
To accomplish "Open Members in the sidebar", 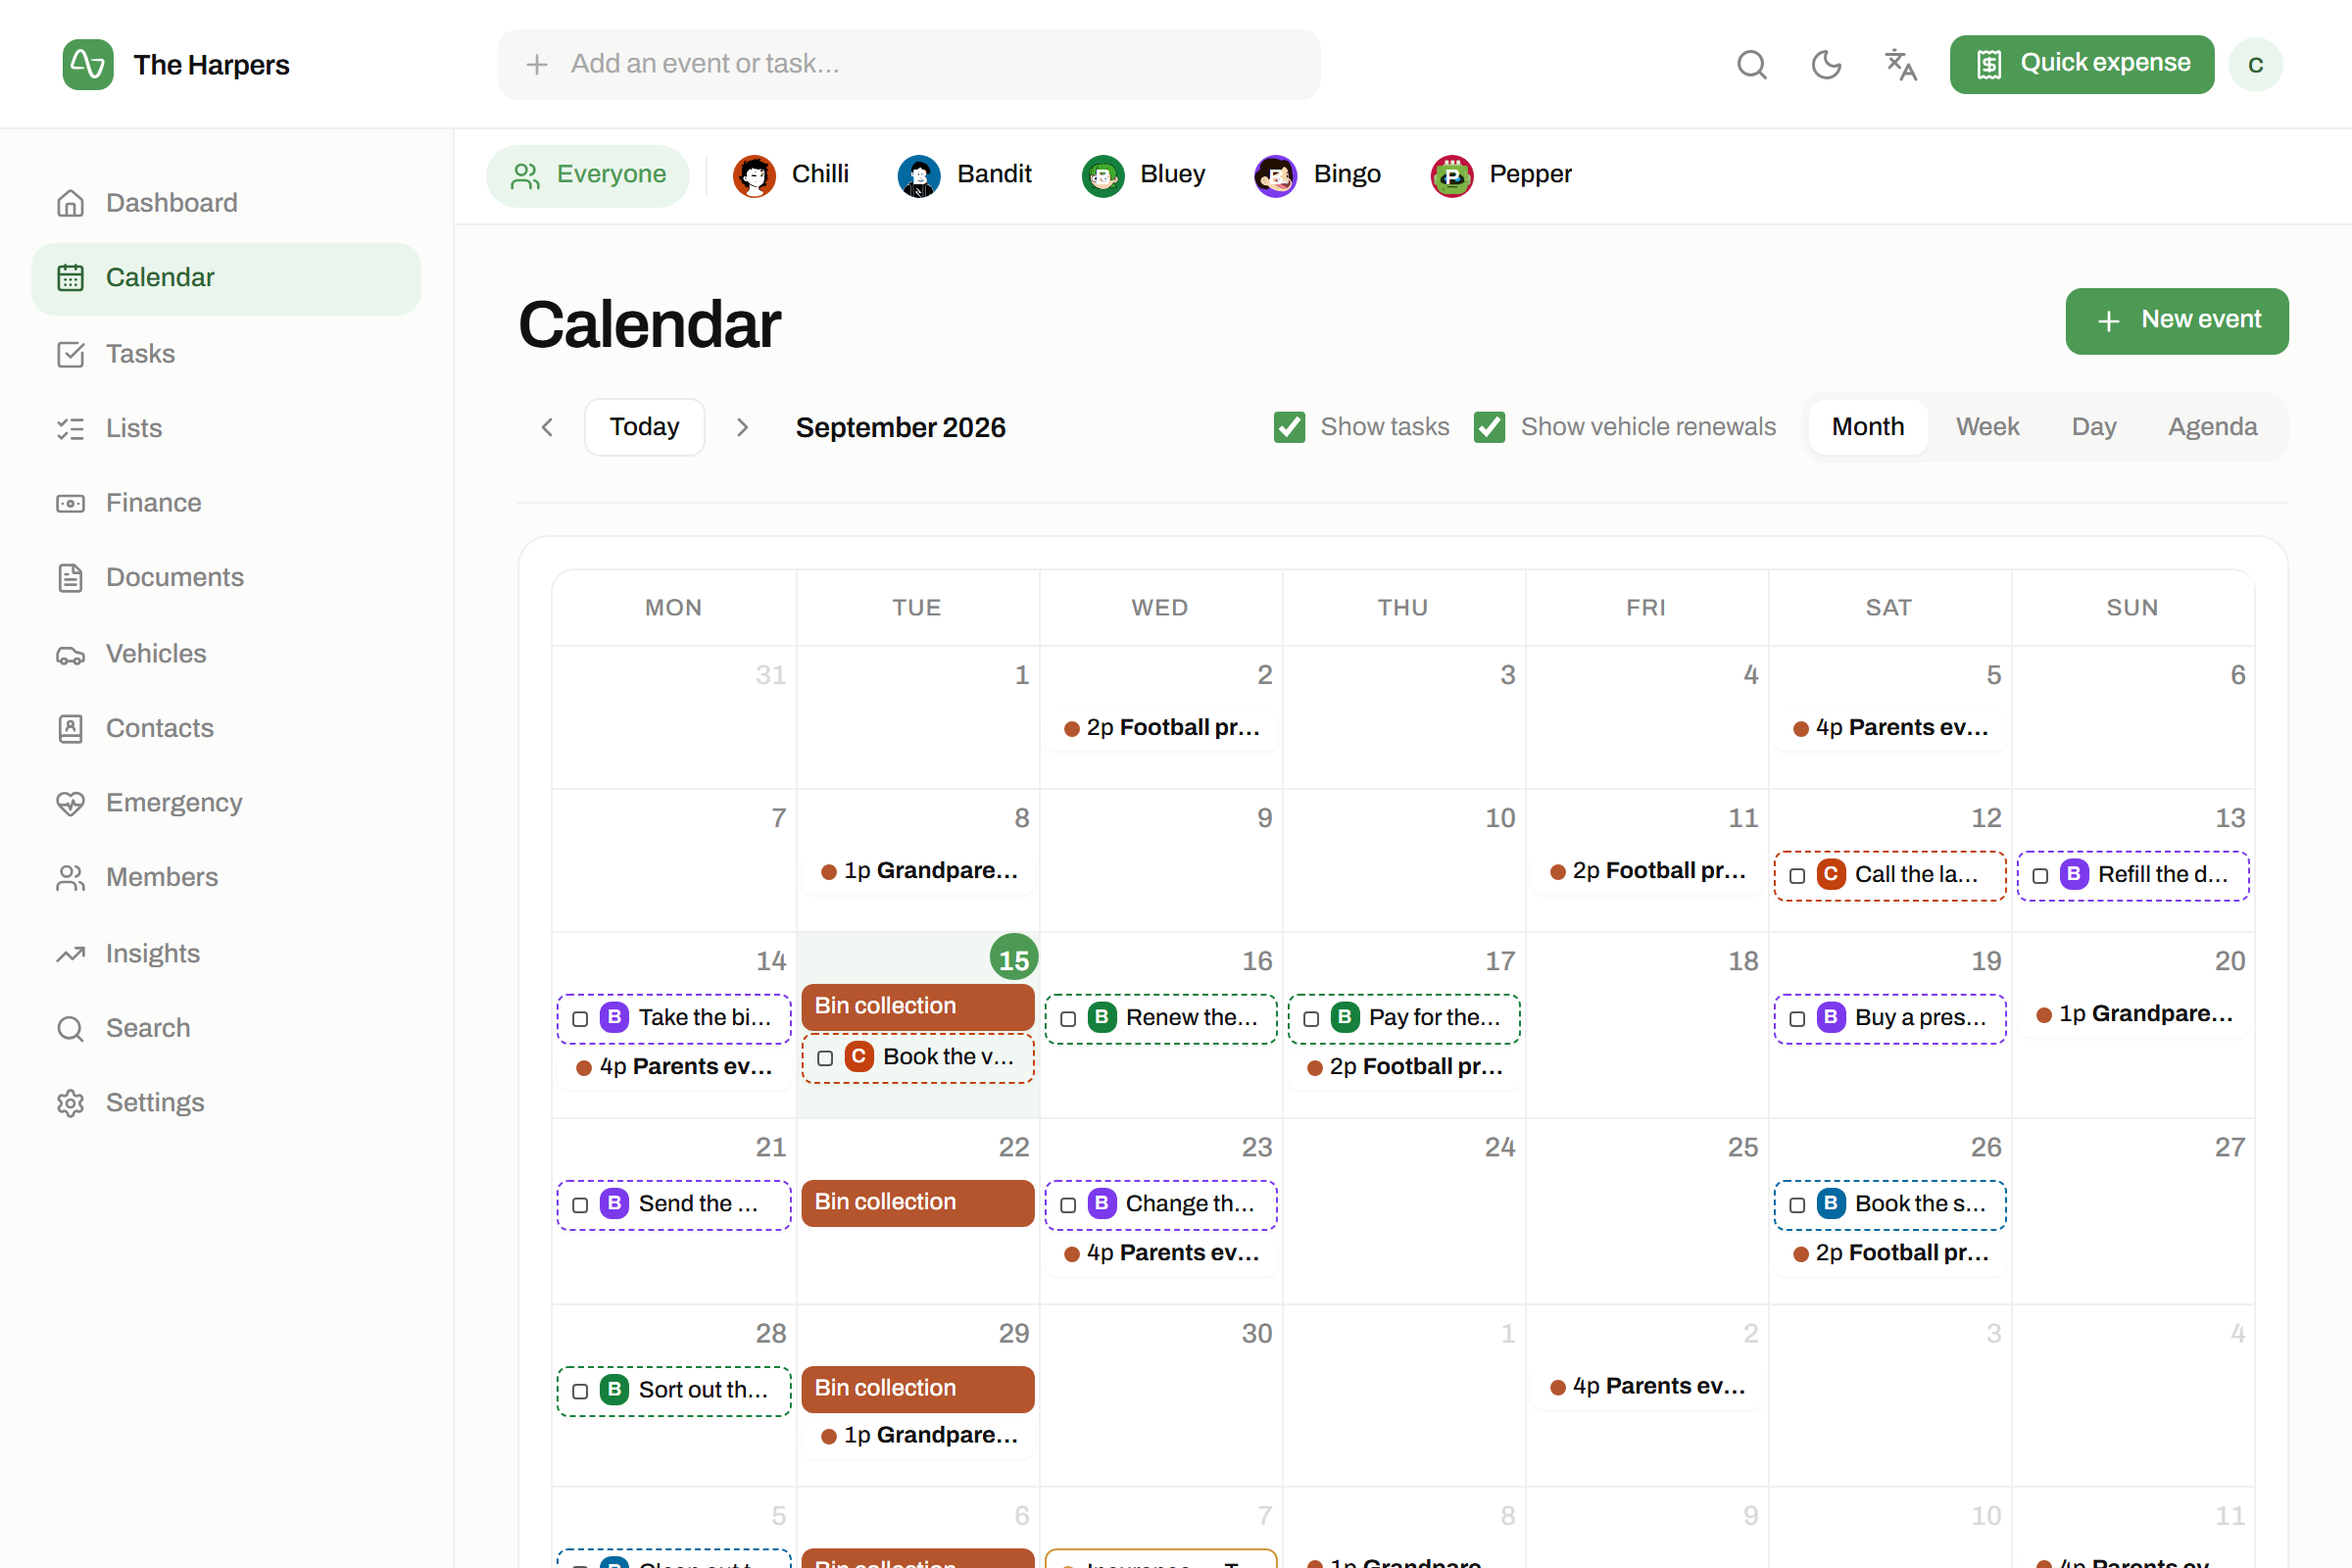I will (x=226, y=877).
